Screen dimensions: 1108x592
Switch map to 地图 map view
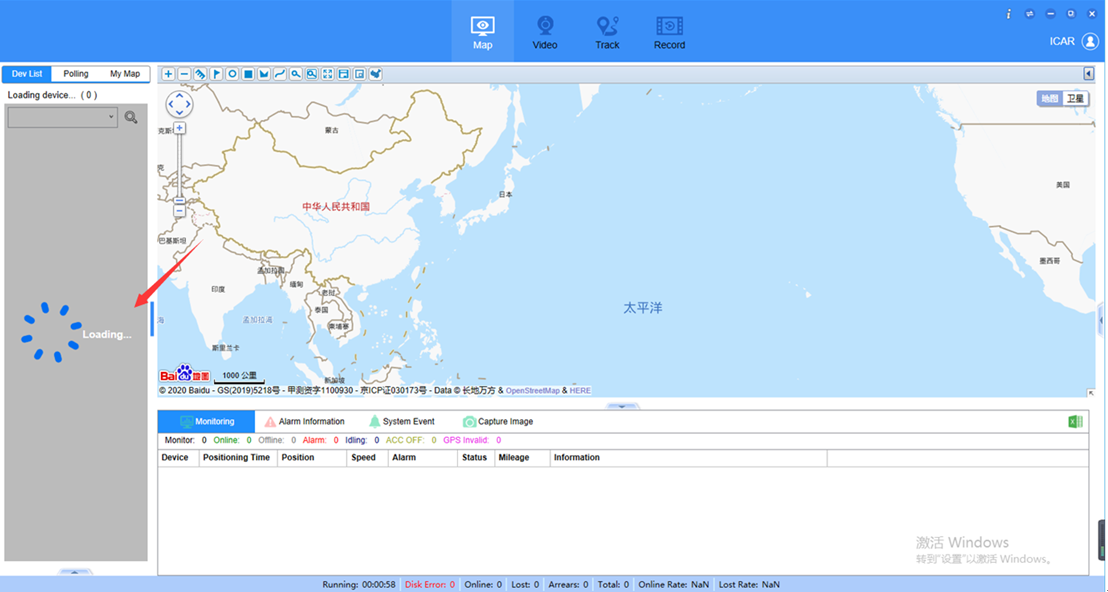(1050, 98)
